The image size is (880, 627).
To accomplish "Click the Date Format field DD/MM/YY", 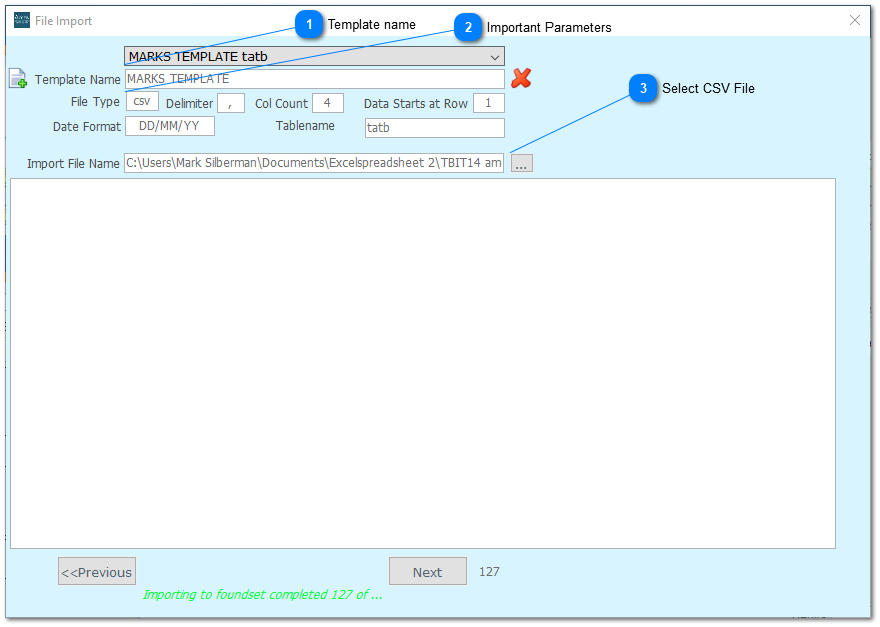I will pos(170,125).
